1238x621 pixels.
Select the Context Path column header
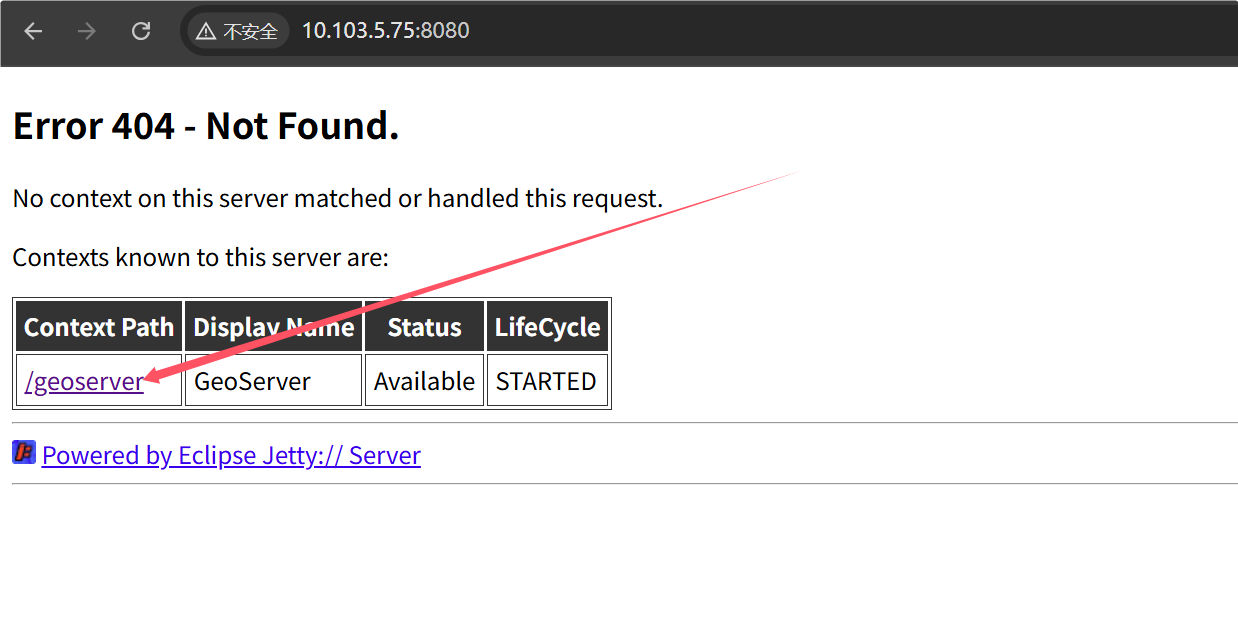tap(99, 327)
